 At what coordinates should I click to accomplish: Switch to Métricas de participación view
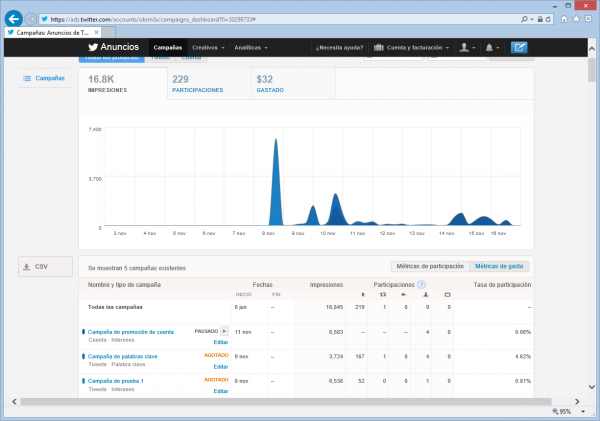(430, 266)
